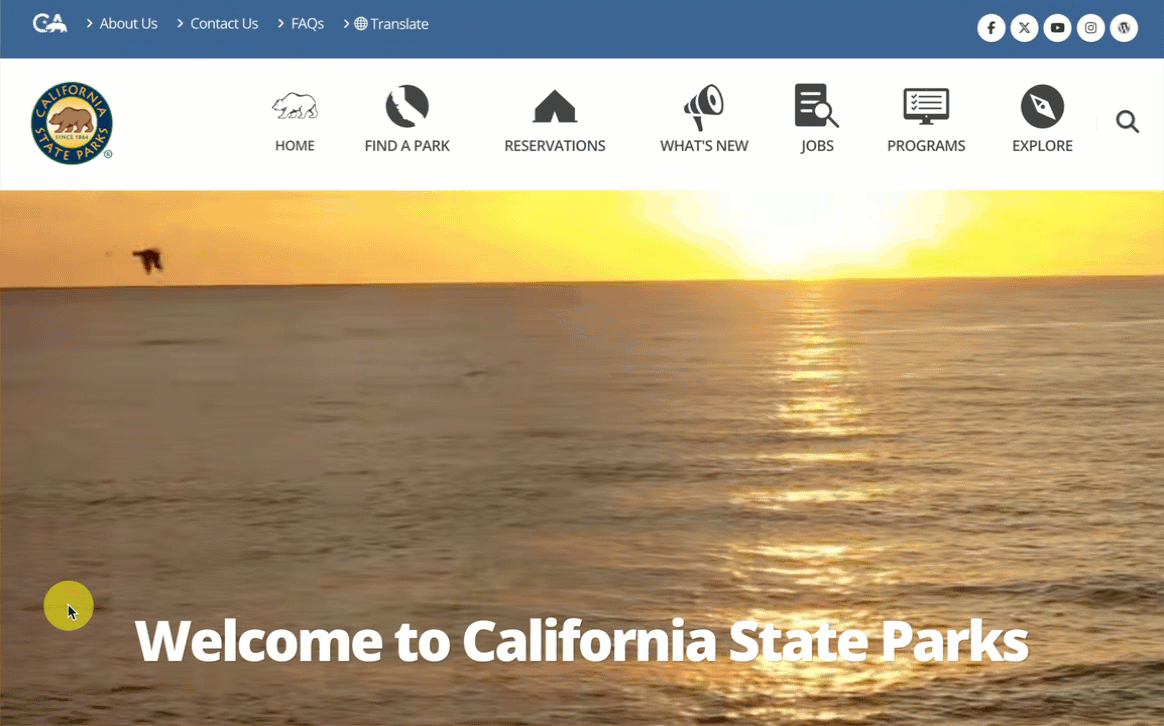Open the Jobs menu item
Image resolution: width=1164 pixels, height=726 pixels.
pos(817,122)
